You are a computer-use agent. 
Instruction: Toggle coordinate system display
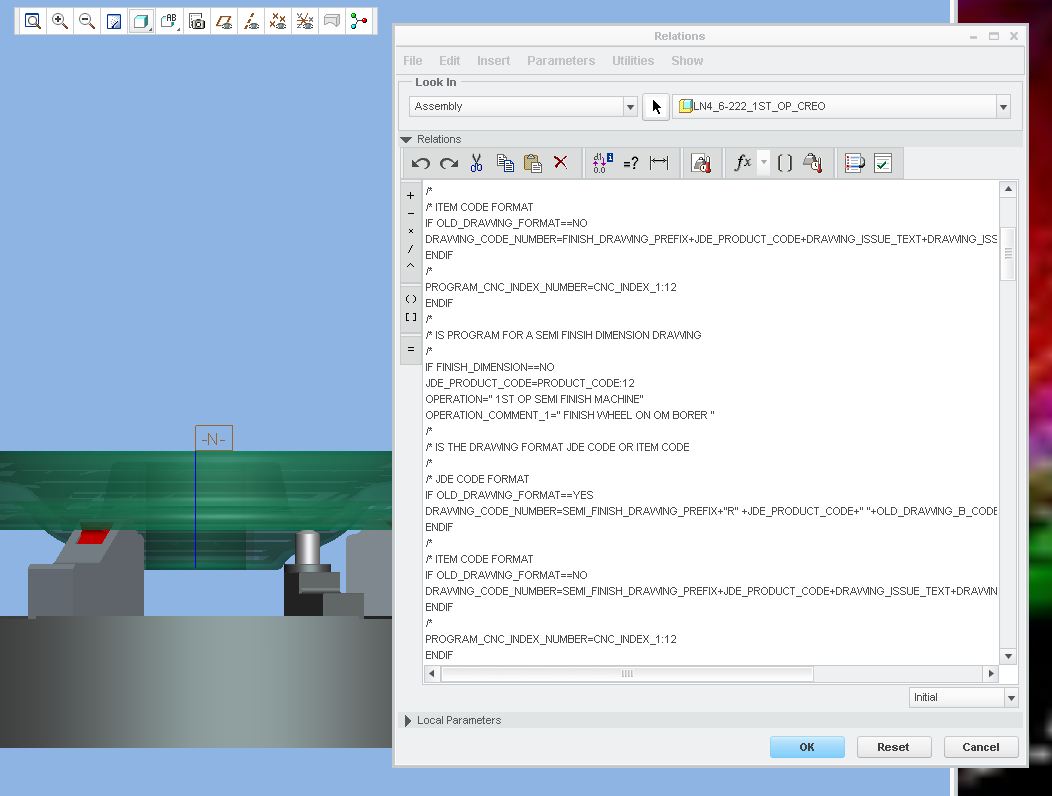[x=305, y=21]
